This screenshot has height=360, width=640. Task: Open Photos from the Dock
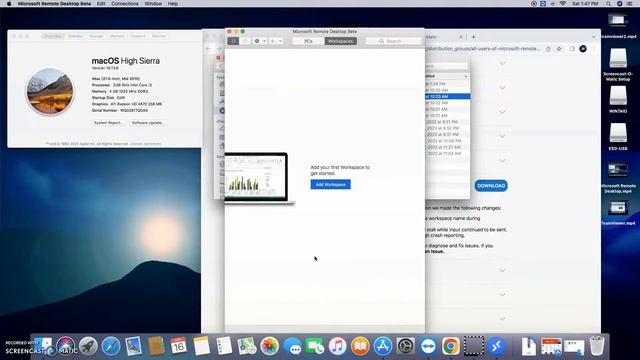[269, 346]
